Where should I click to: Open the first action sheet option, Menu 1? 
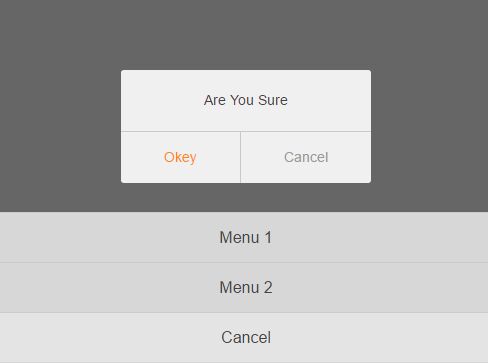pos(244,237)
